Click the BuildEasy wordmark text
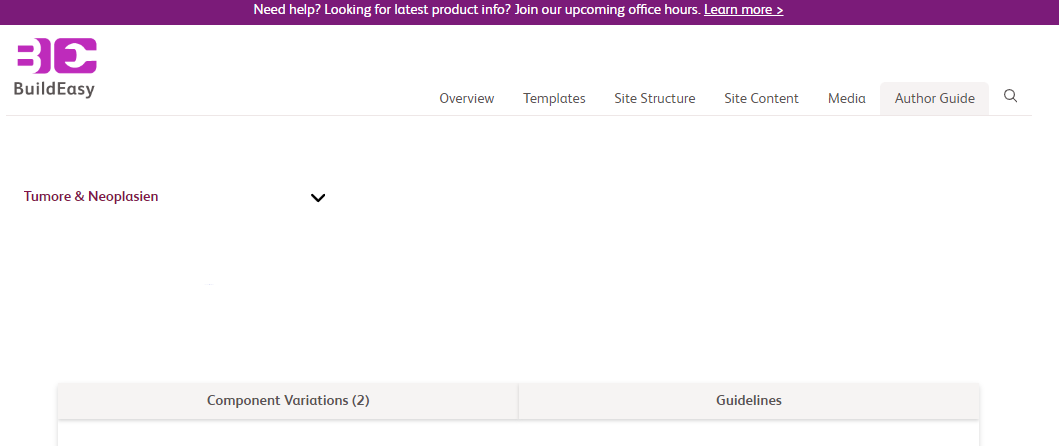The height and width of the screenshot is (446, 1059). (x=54, y=89)
